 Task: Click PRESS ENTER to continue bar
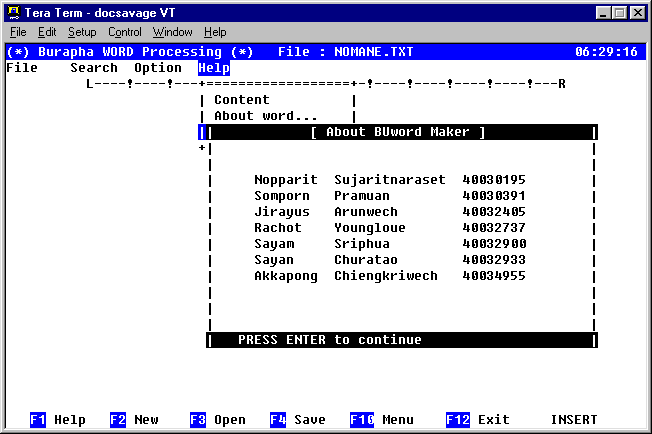402,340
